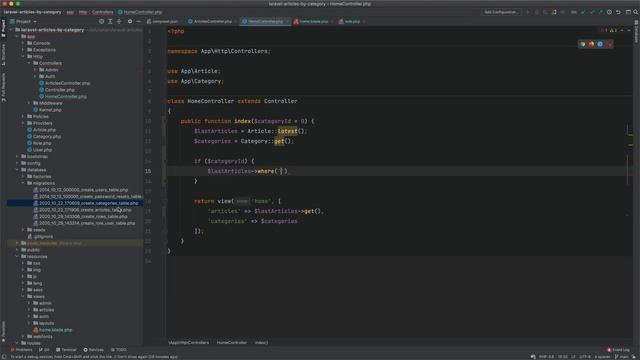Click HomeController in bottom breadcrumb
Image resolution: width=640 pixels, height=360 pixels.
[231, 342]
